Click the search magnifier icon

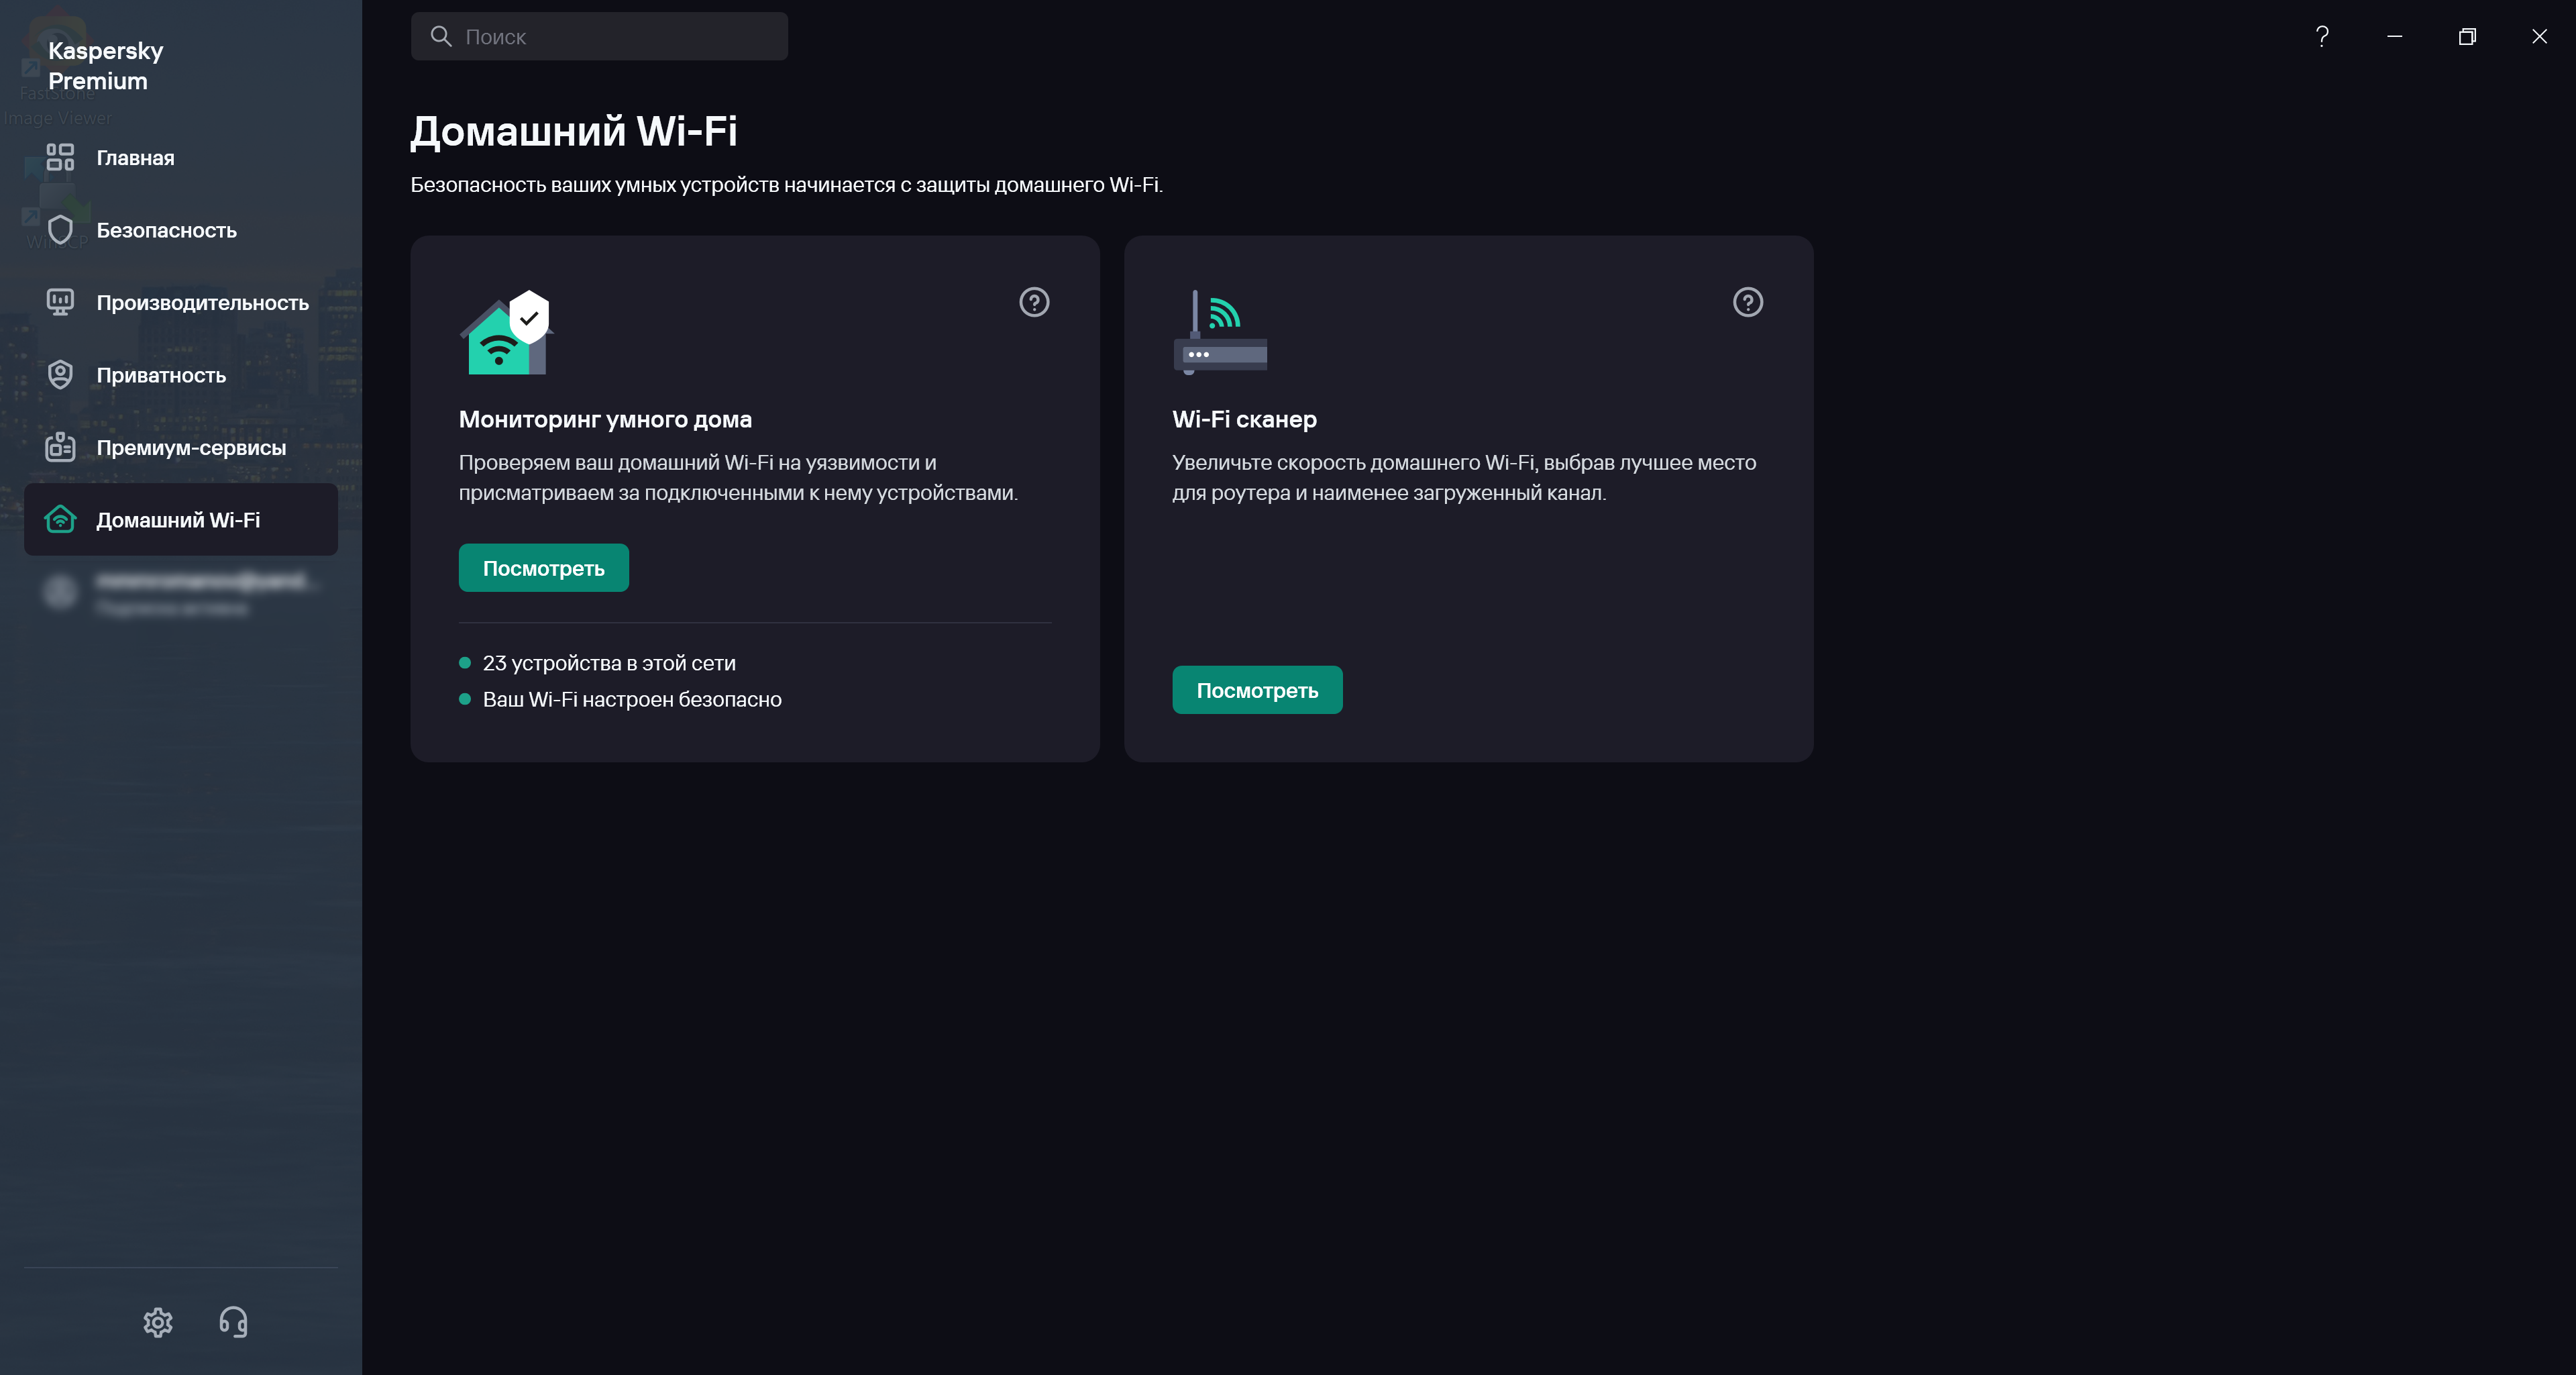click(x=441, y=37)
